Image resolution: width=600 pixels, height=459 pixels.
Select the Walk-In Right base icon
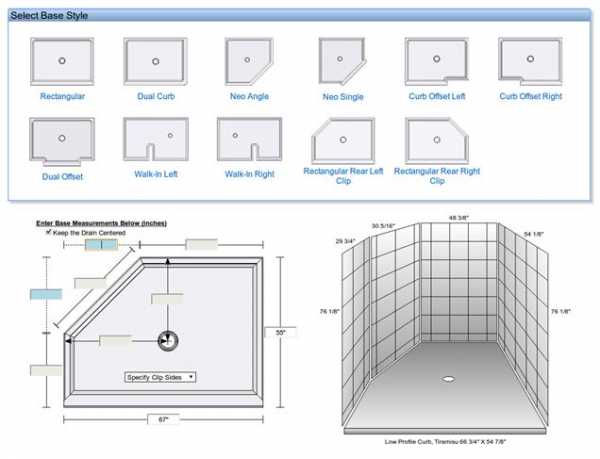(x=249, y=140)
